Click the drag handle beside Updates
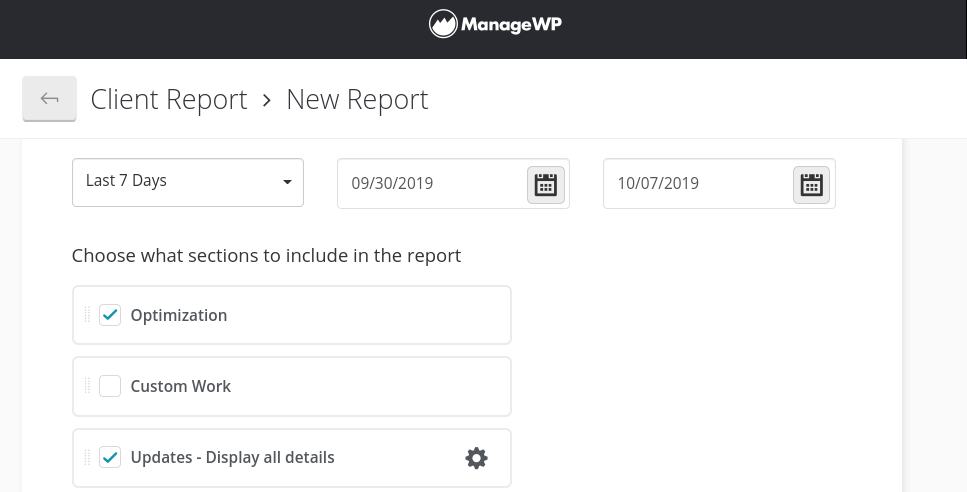Screen dimensions: 967x492 point(87,458)
